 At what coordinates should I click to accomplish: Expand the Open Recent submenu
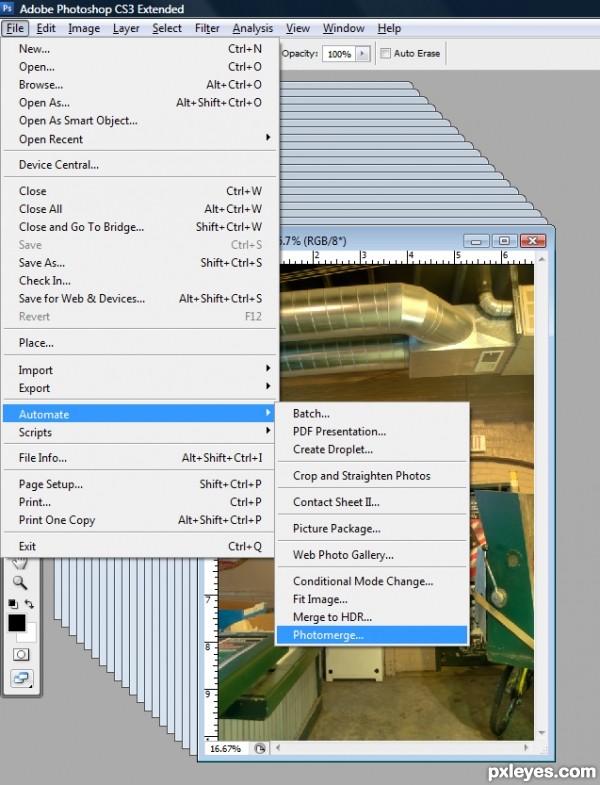point(268,137)
